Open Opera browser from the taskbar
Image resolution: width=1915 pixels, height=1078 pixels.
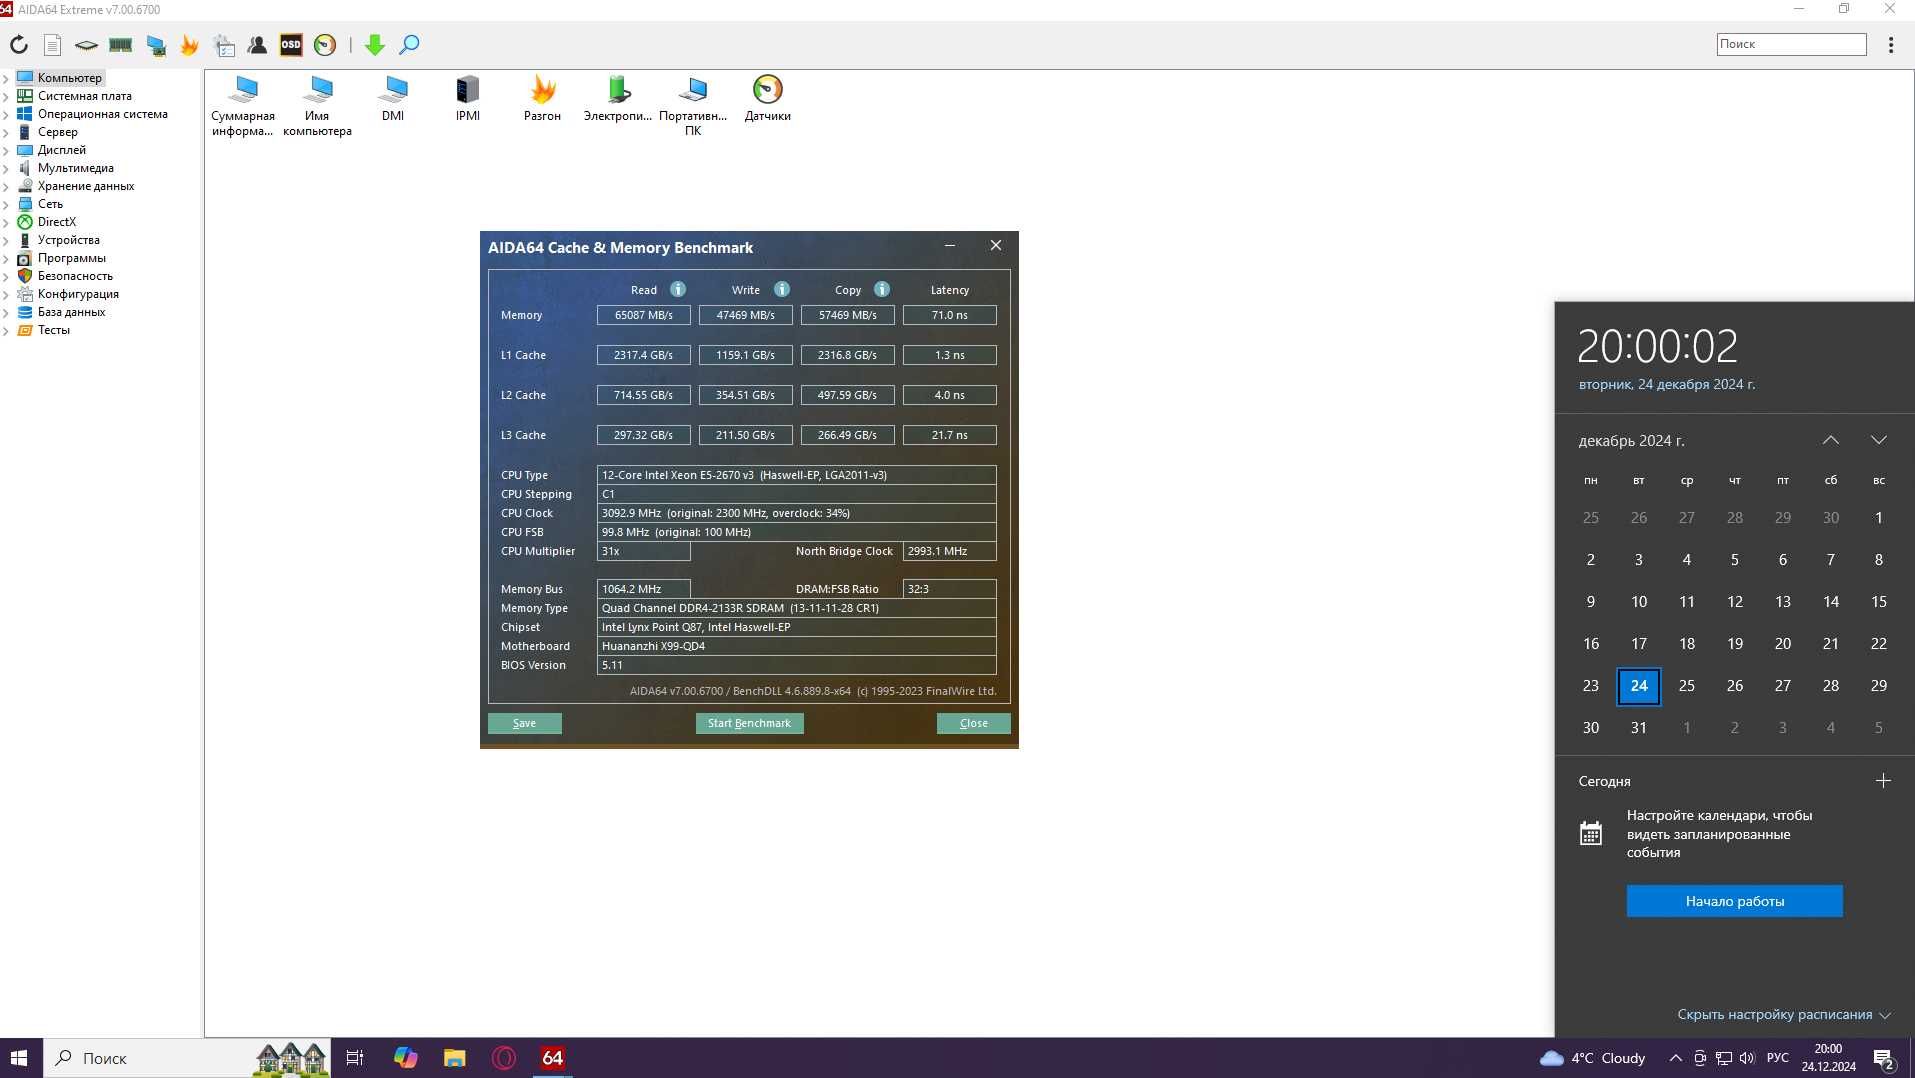pyautogui.click(x=504, y=1058)
